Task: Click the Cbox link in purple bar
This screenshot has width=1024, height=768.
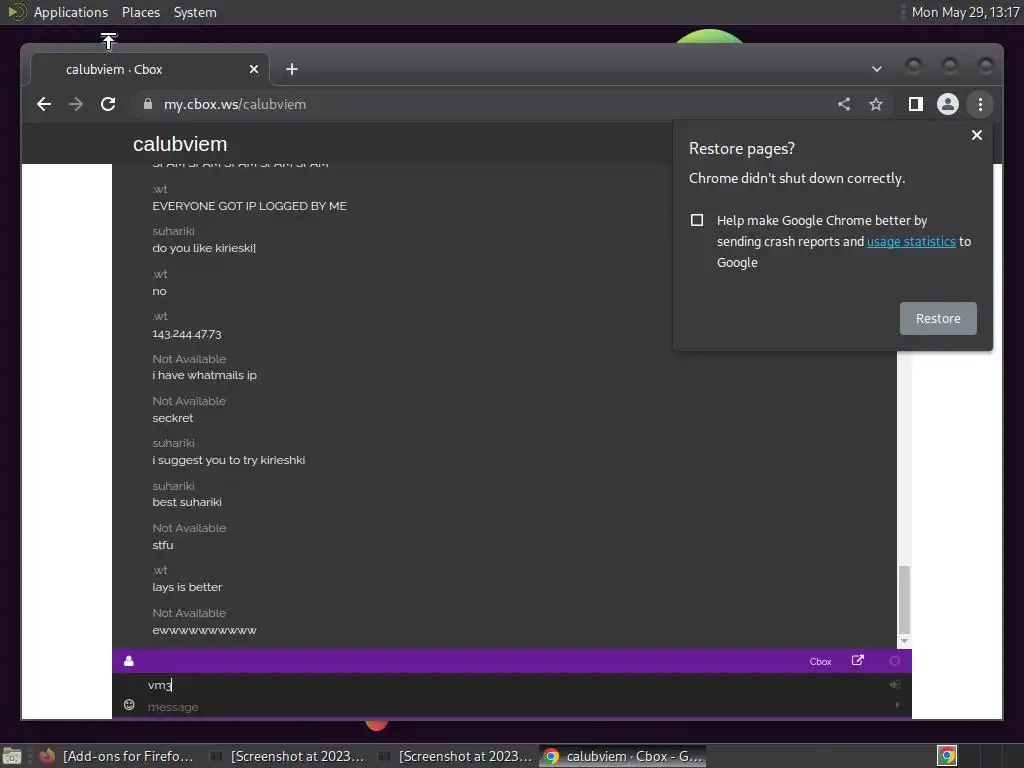Action: [820, 662]
